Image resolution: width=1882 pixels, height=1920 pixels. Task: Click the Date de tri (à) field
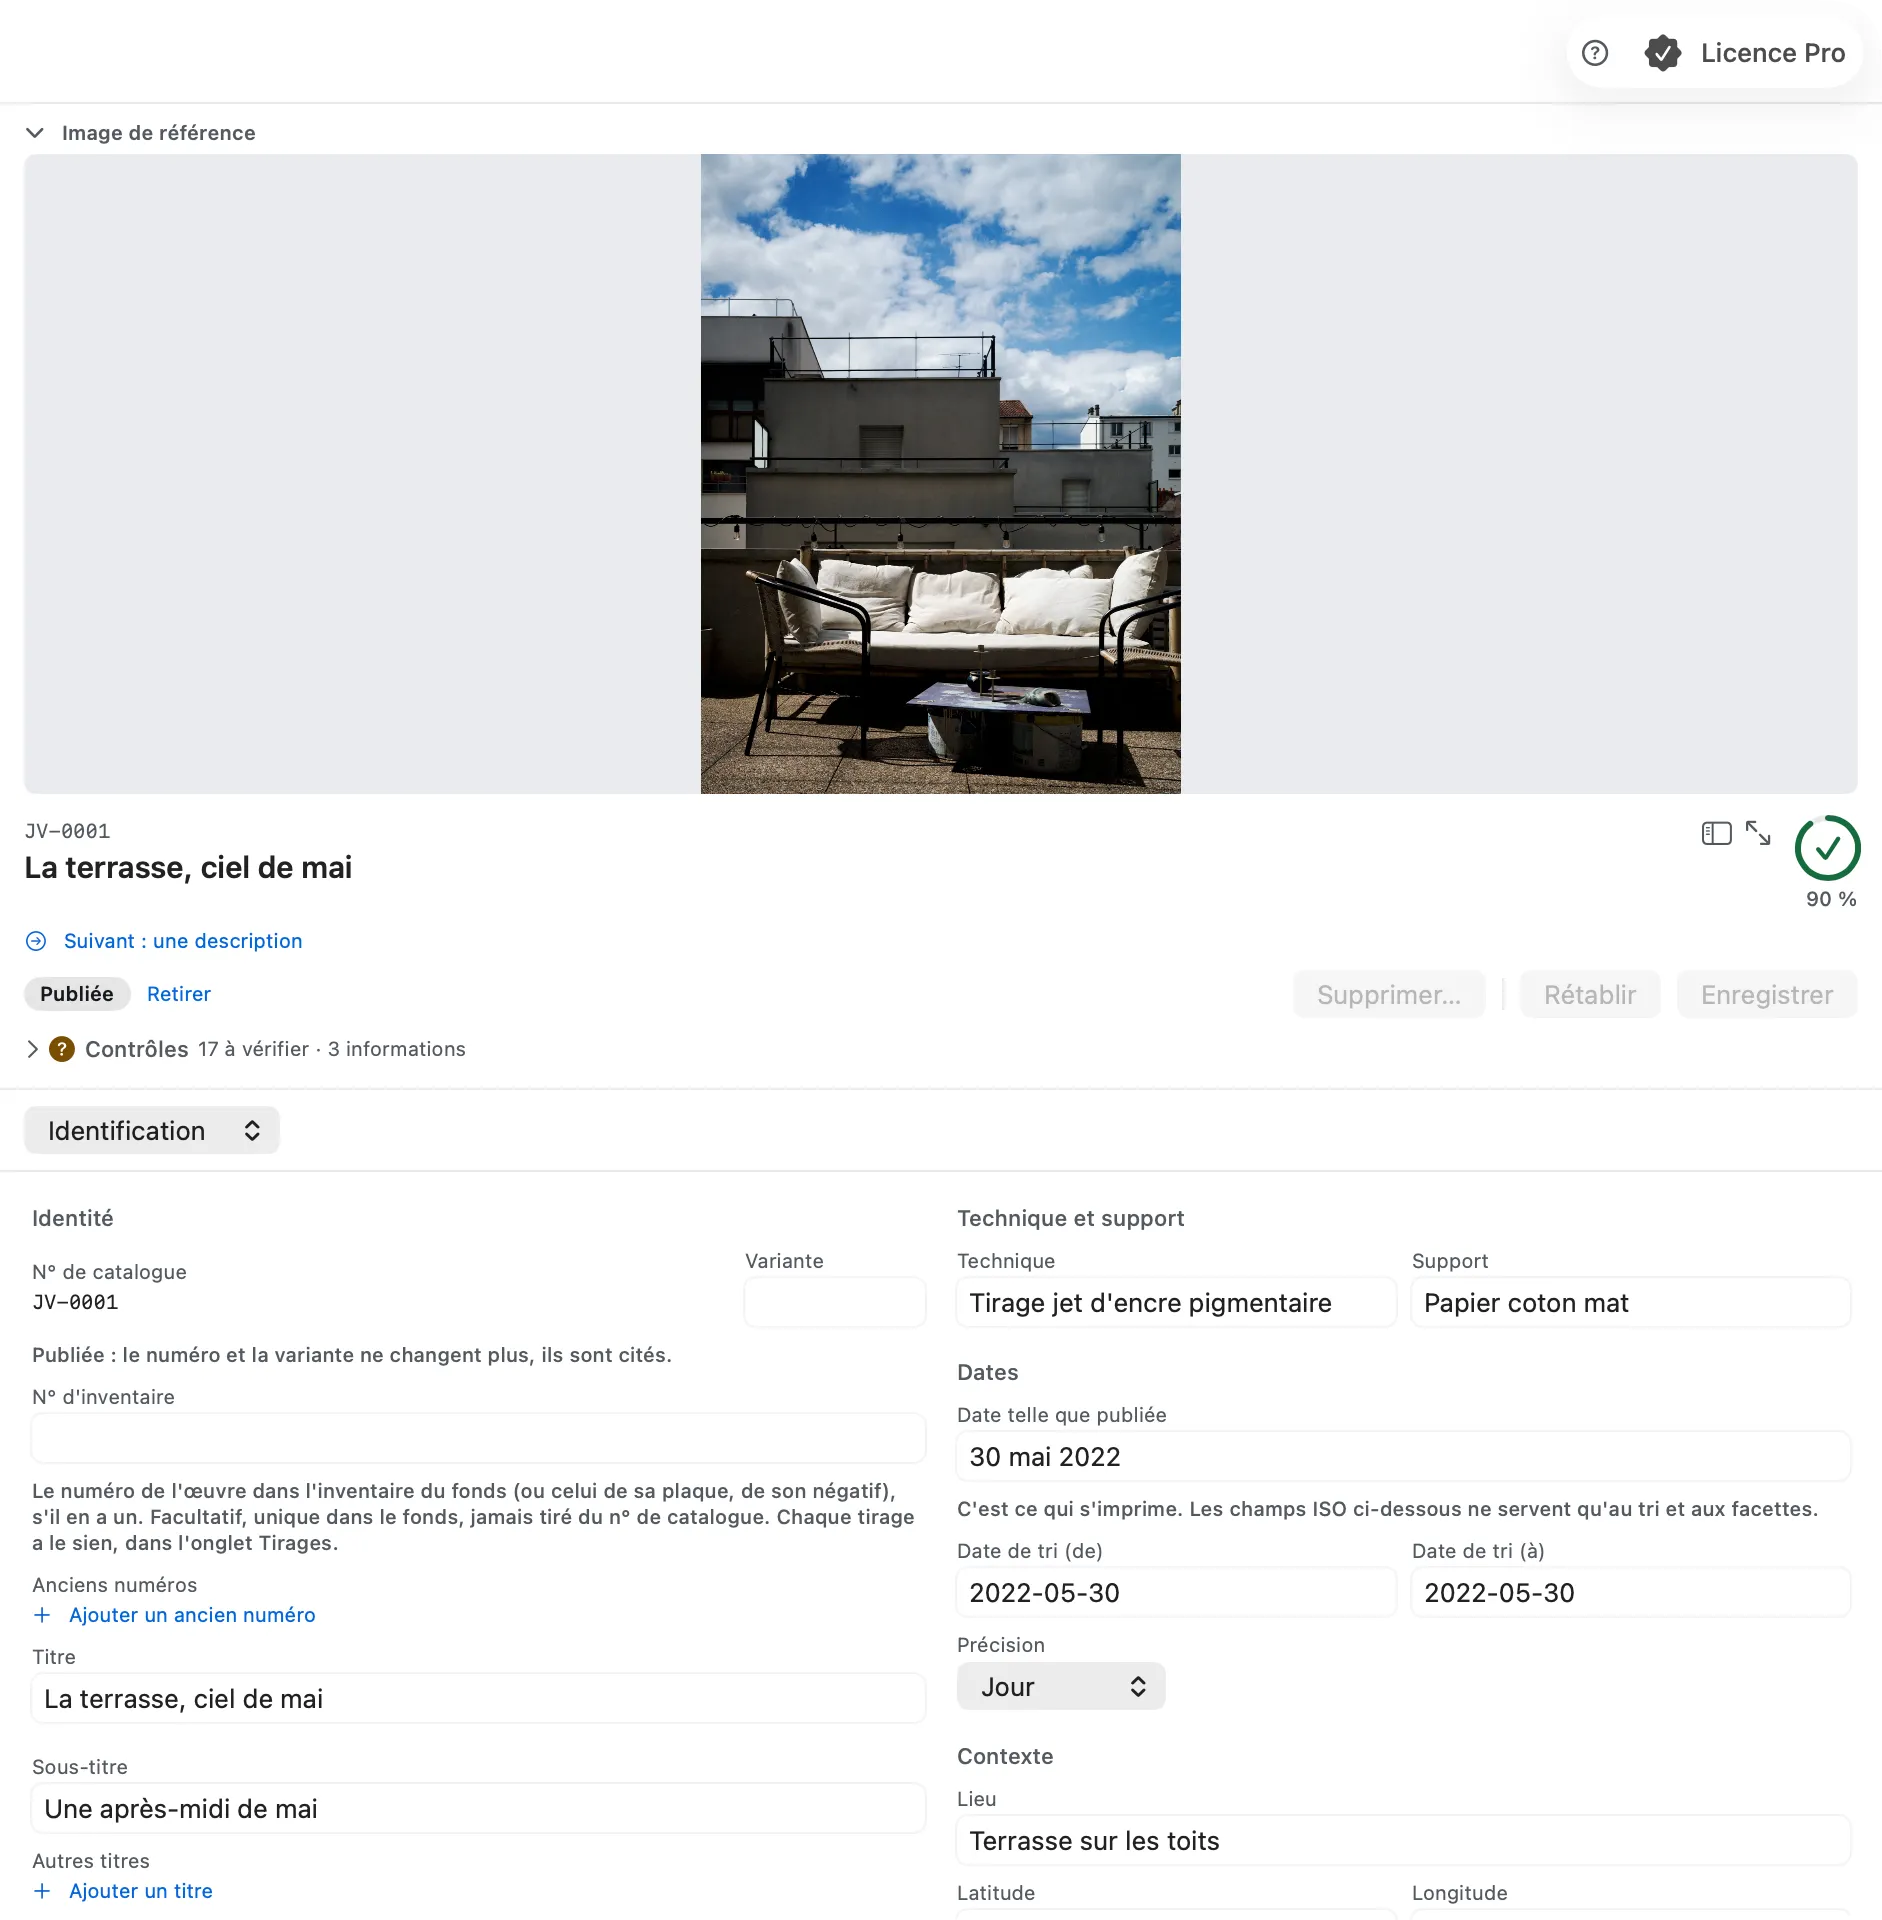coord(1631,1592)
